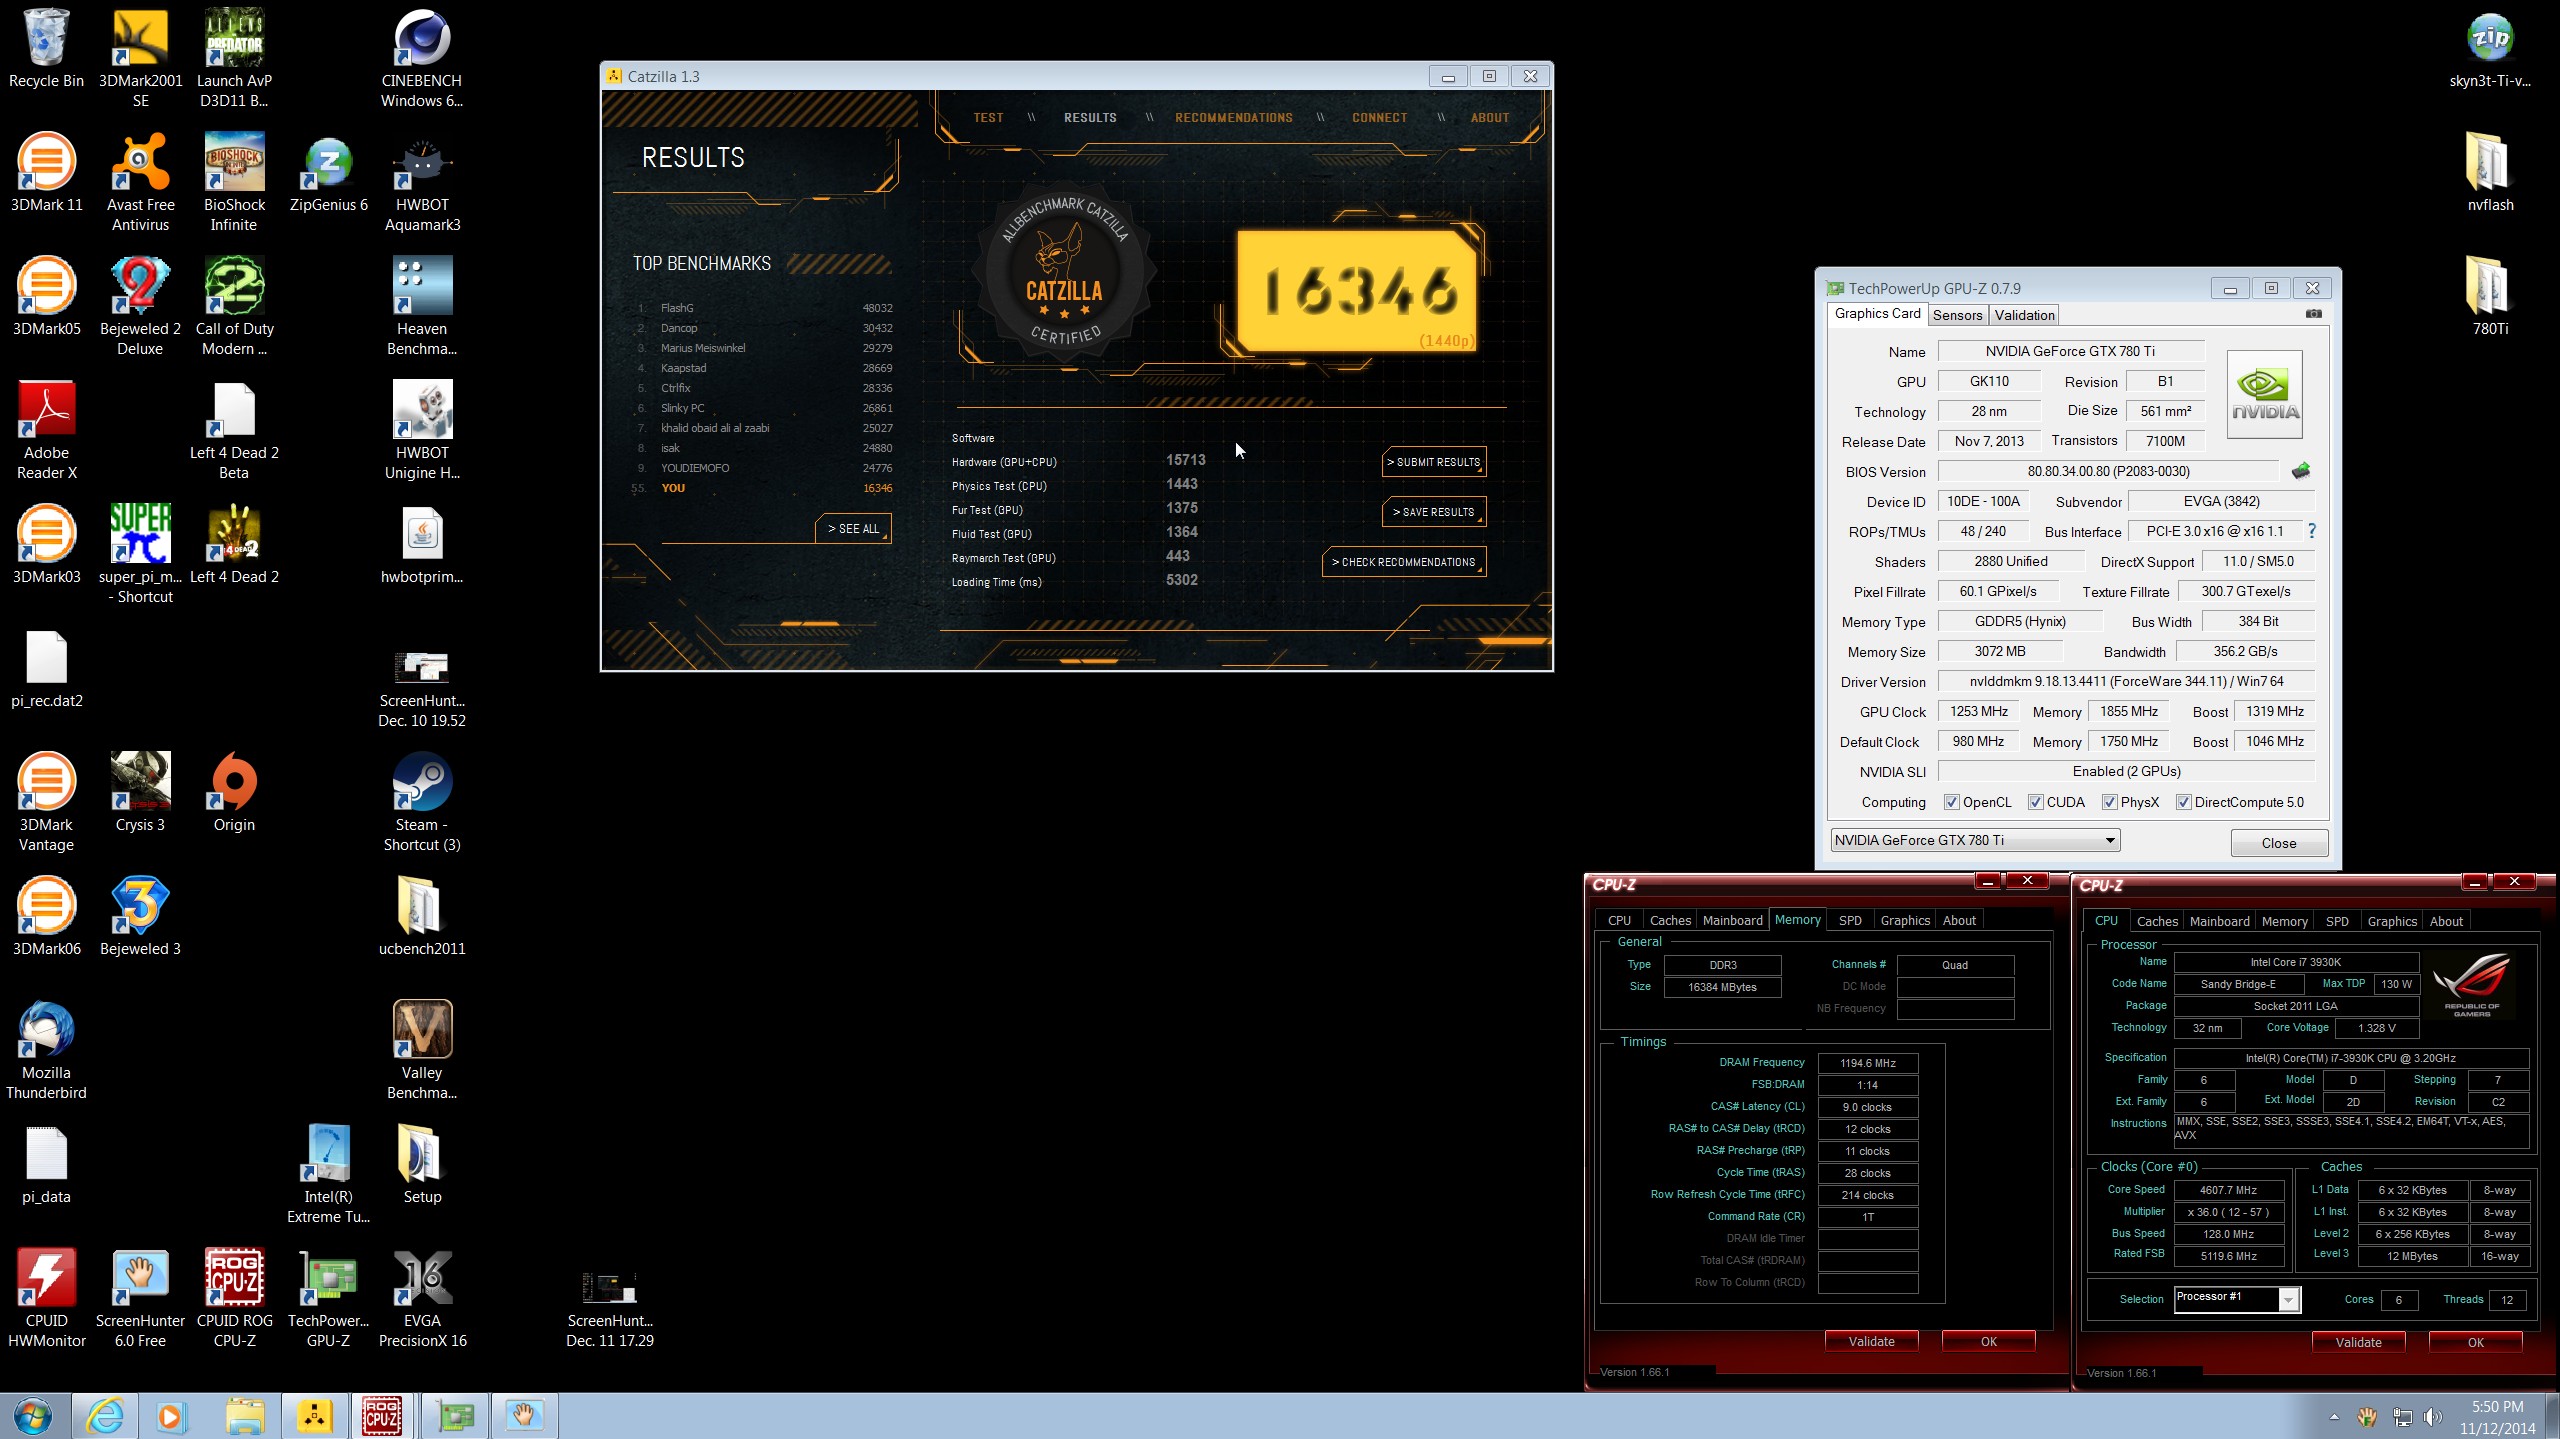
Task: Open the nvflash folder on desktop
Action: tap(2490, 172)
